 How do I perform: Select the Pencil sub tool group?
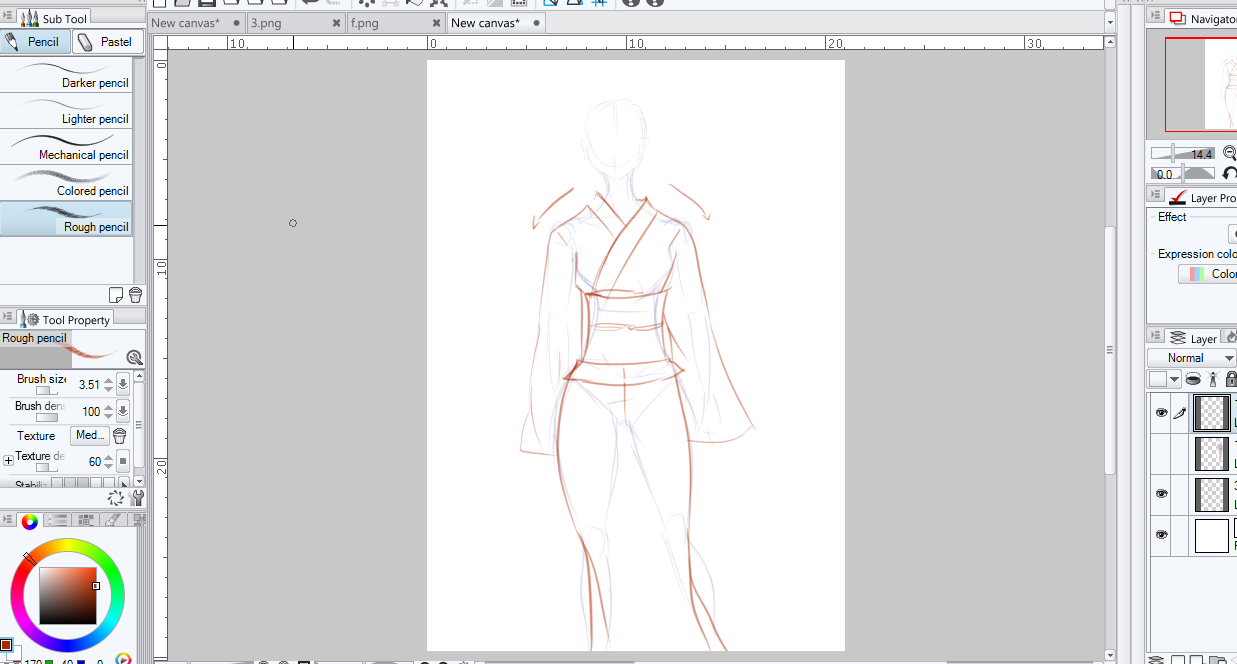(x=35, y=42)
